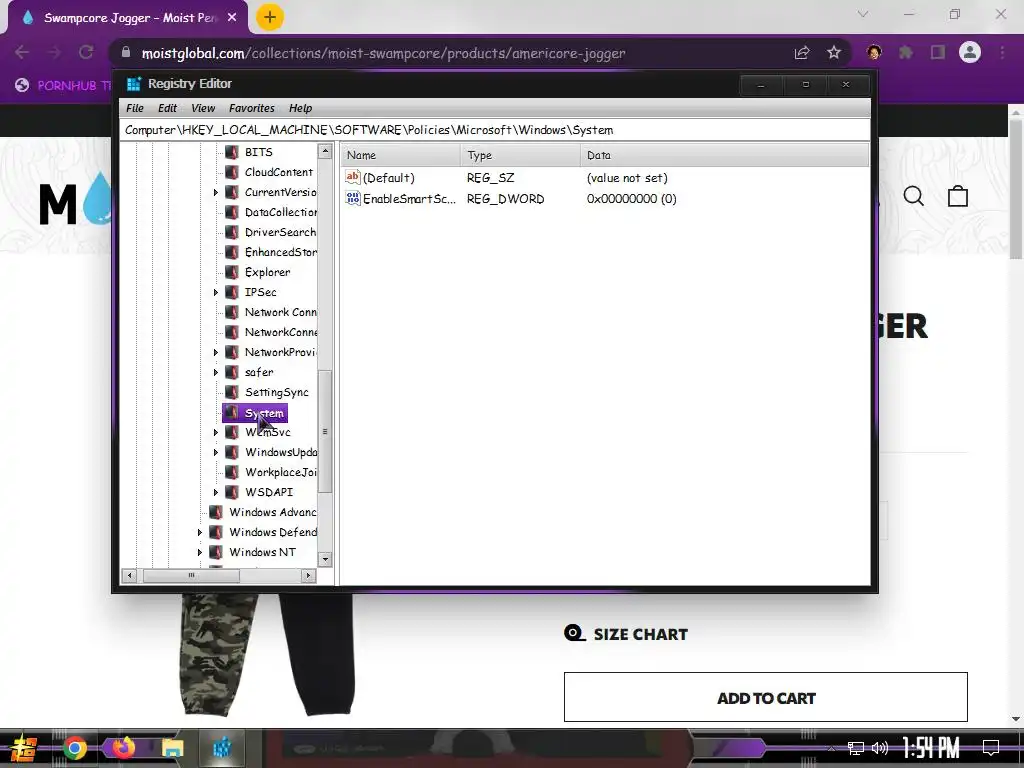
Task: Click tree horizontal scroll left arrow
Action: 129,575
